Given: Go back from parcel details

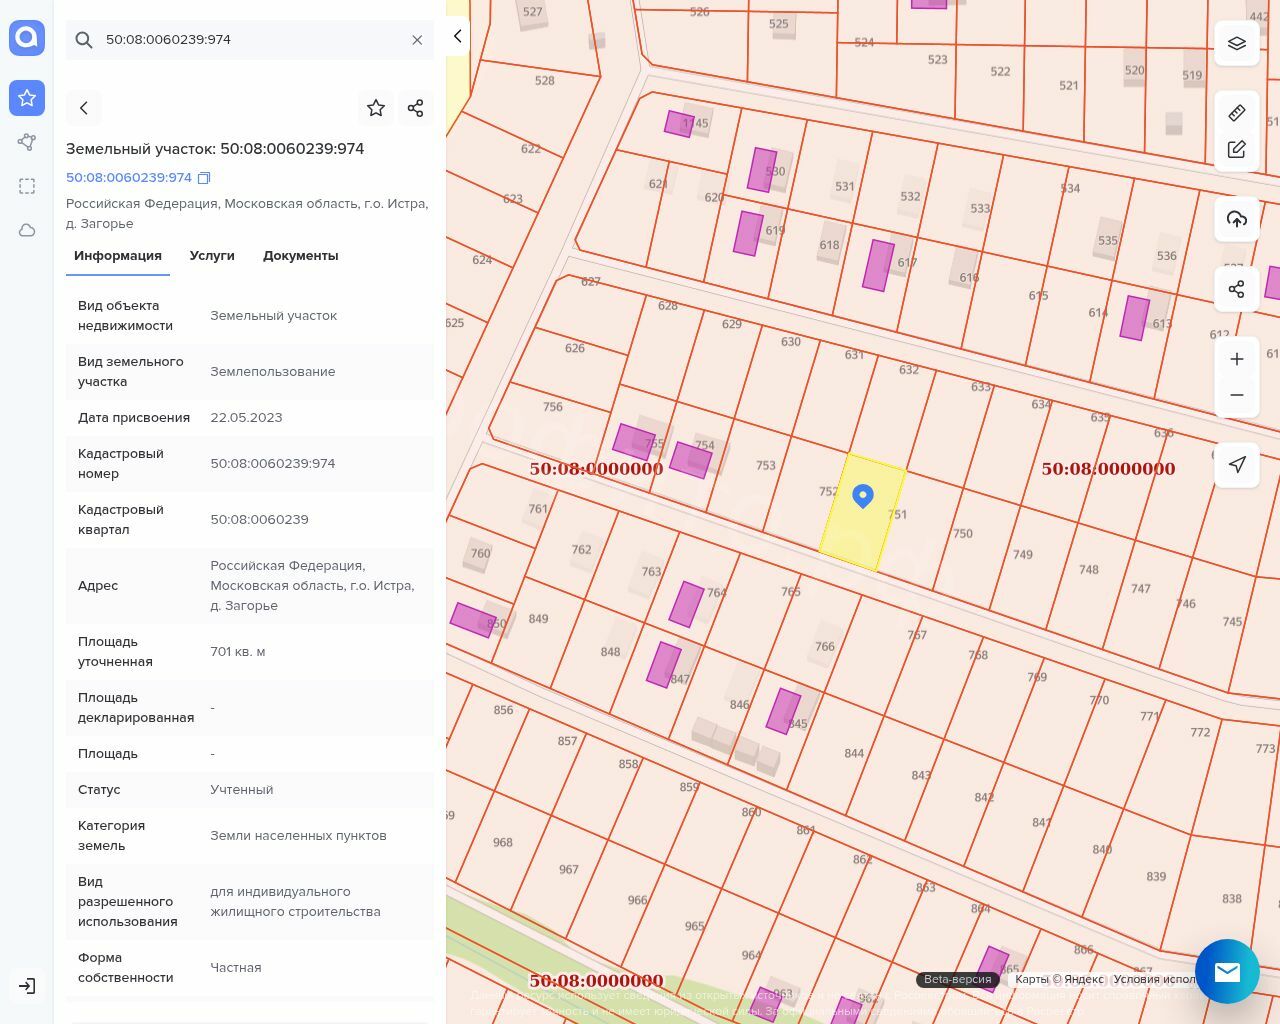Looking at the screenshot, I should coord(84,108).
